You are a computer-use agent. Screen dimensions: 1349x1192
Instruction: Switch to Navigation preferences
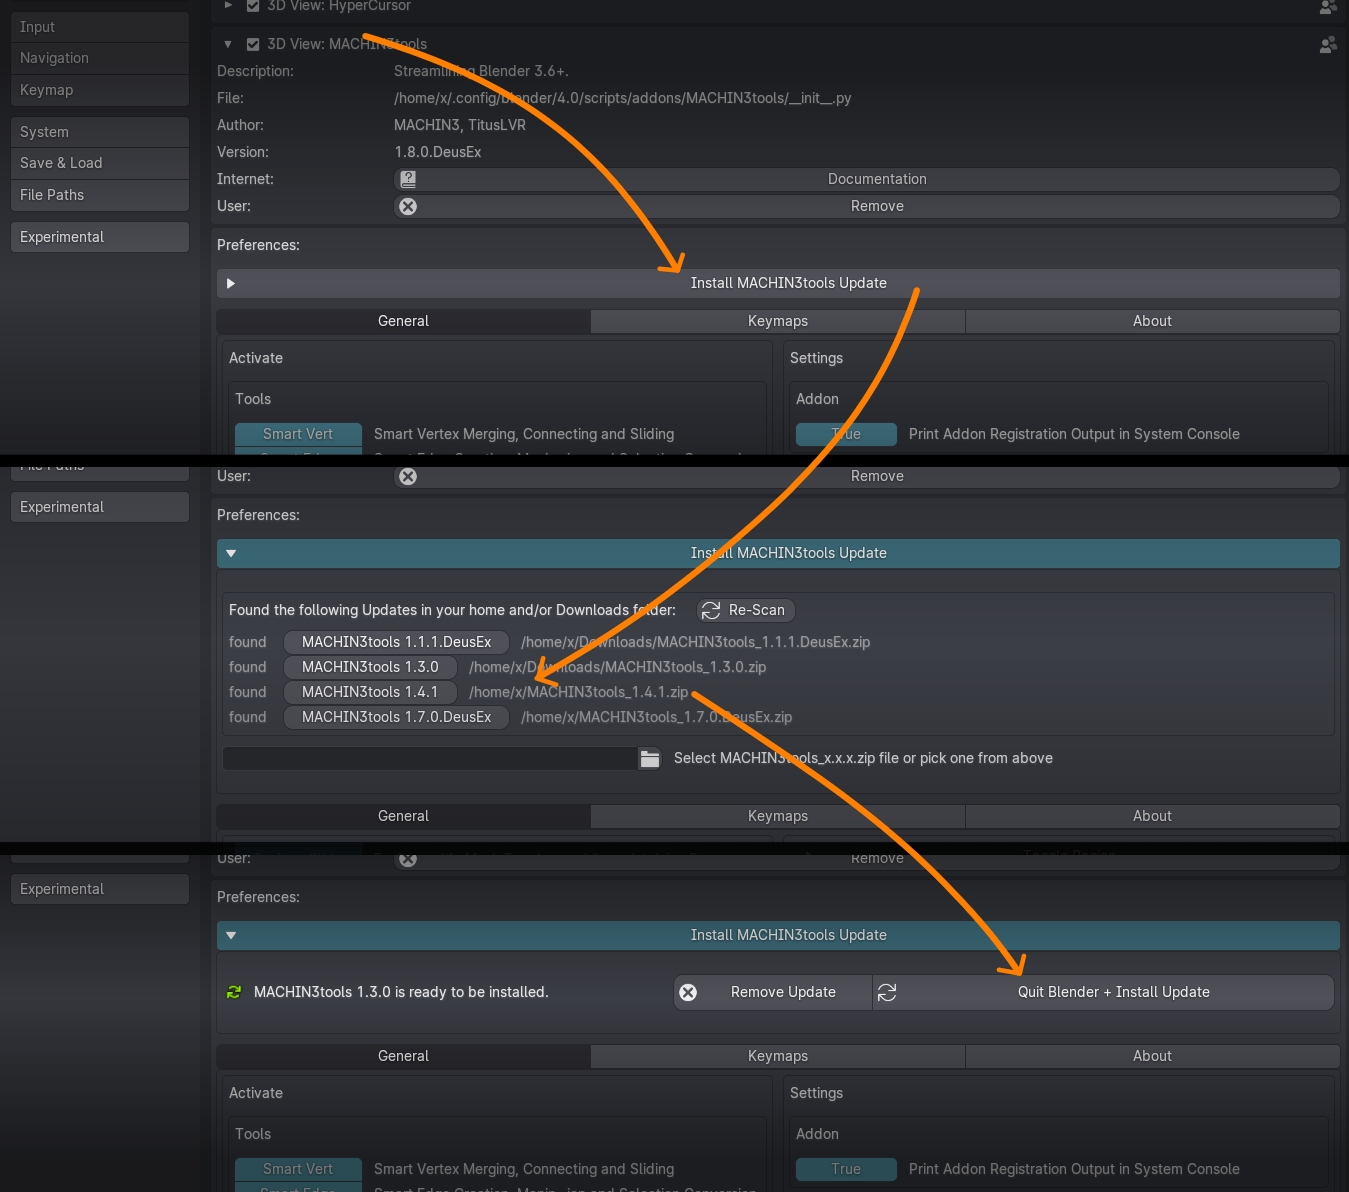pyautogui.click(x=100, y=58)
